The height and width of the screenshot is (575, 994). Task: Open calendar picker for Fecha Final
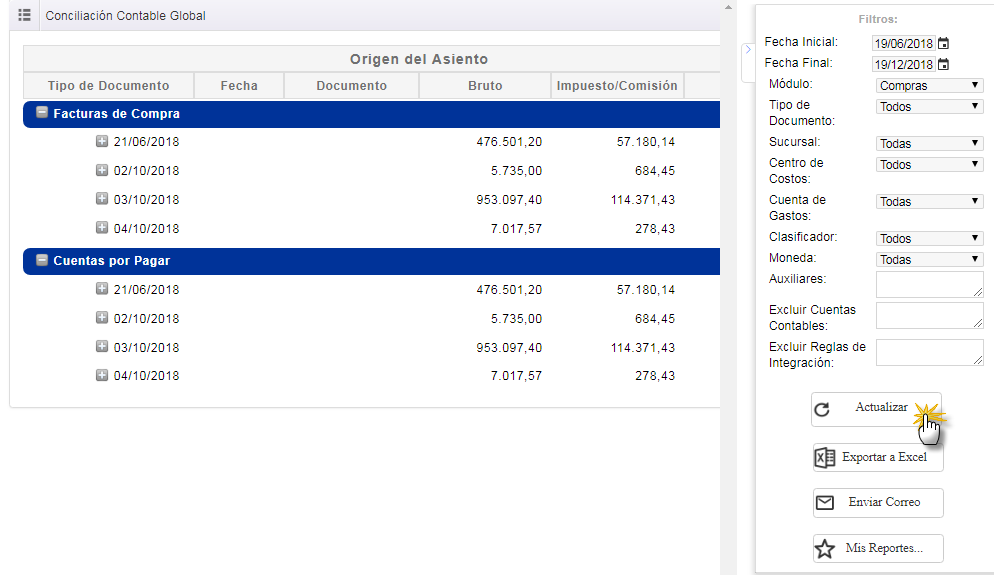coord(943,65)
